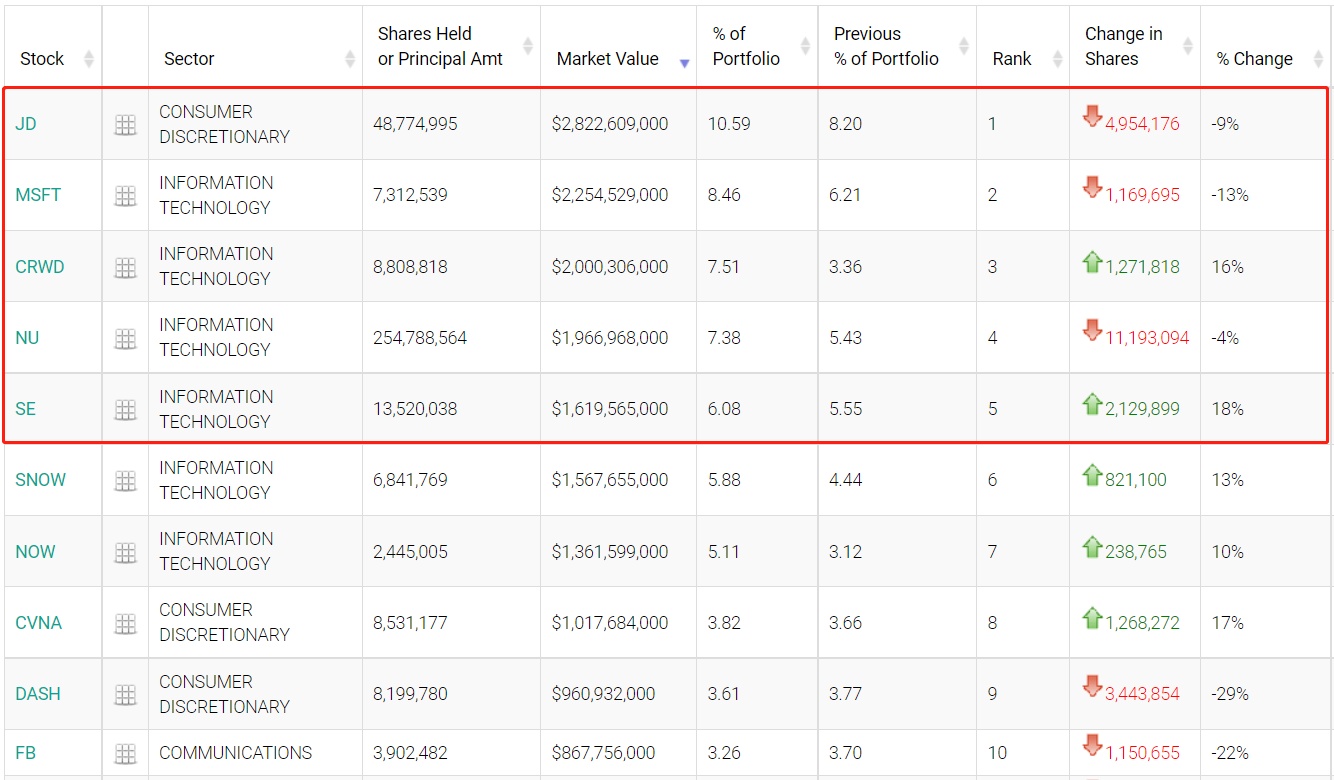Open the table icon beside CRWD
Screen dimensions: 1334x780
coord(125,267)
